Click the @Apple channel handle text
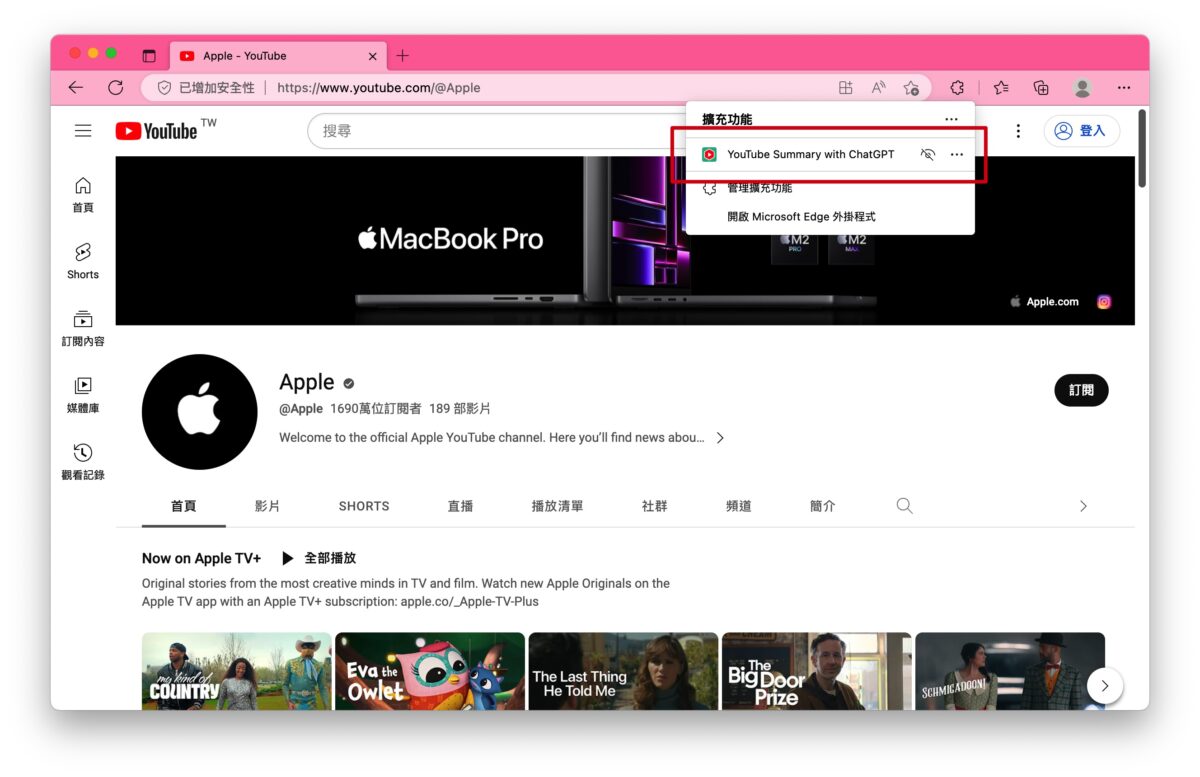The image size is (1200, 777). (x=301, y=409)
